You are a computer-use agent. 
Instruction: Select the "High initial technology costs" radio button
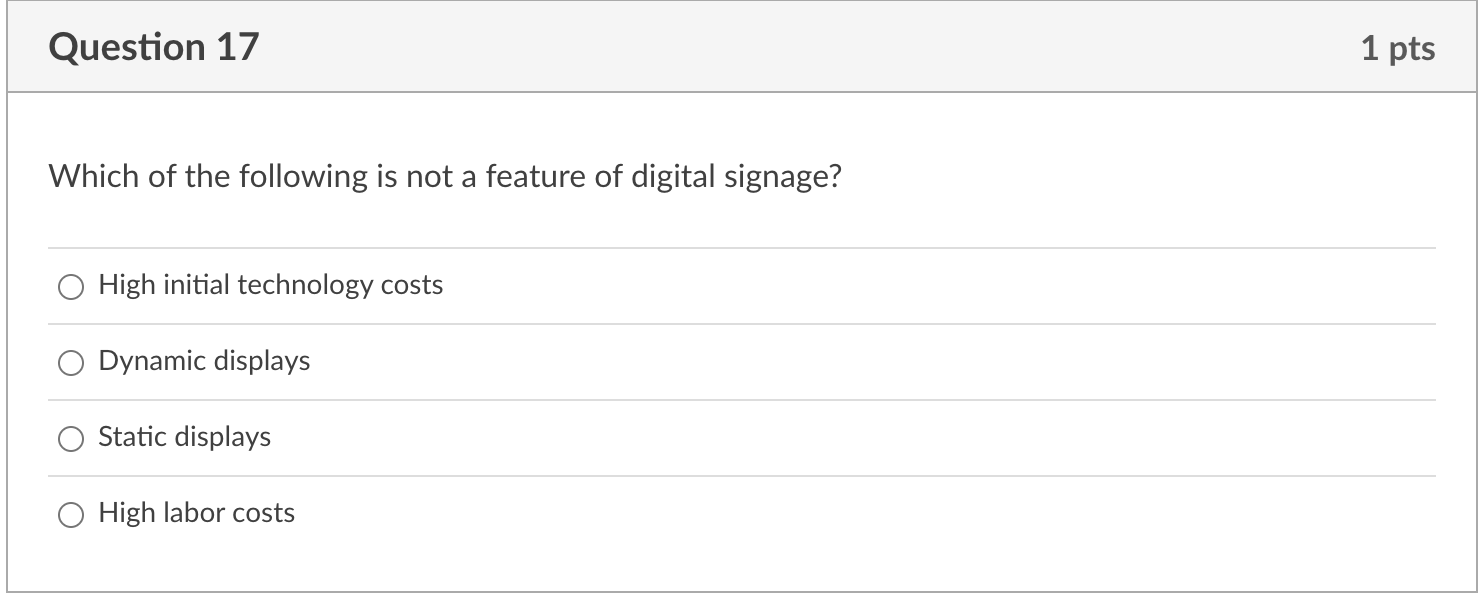[x=70, y=287]
